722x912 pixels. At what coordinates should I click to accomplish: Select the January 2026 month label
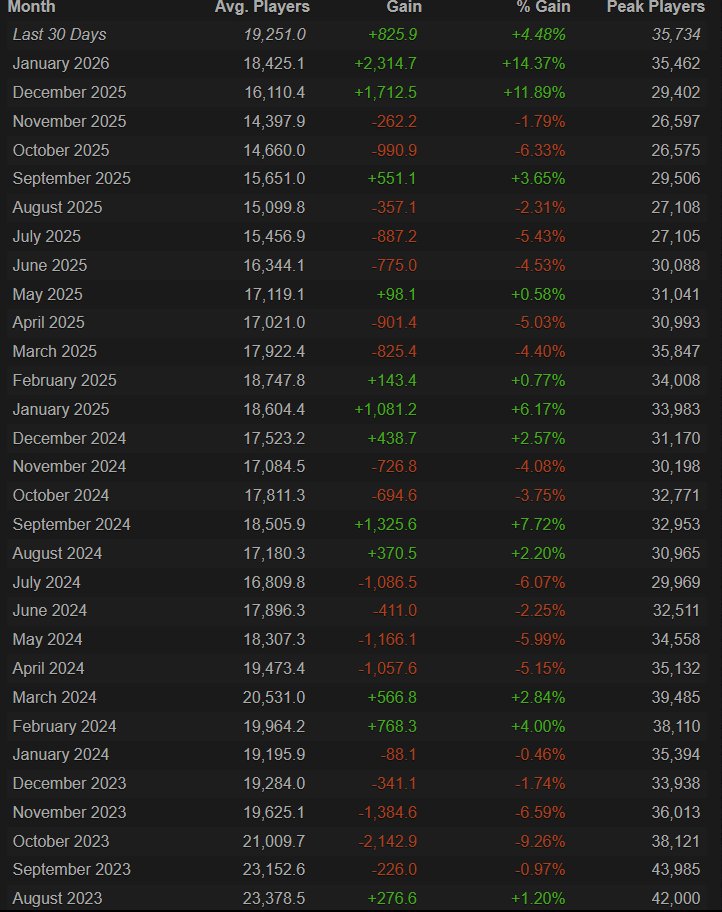click(61, 63)
